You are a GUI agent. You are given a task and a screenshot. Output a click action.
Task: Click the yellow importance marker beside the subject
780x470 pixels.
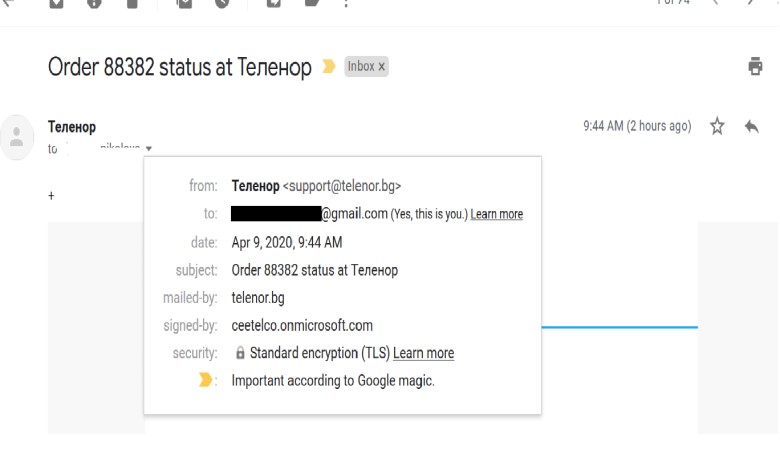(329, 66)
